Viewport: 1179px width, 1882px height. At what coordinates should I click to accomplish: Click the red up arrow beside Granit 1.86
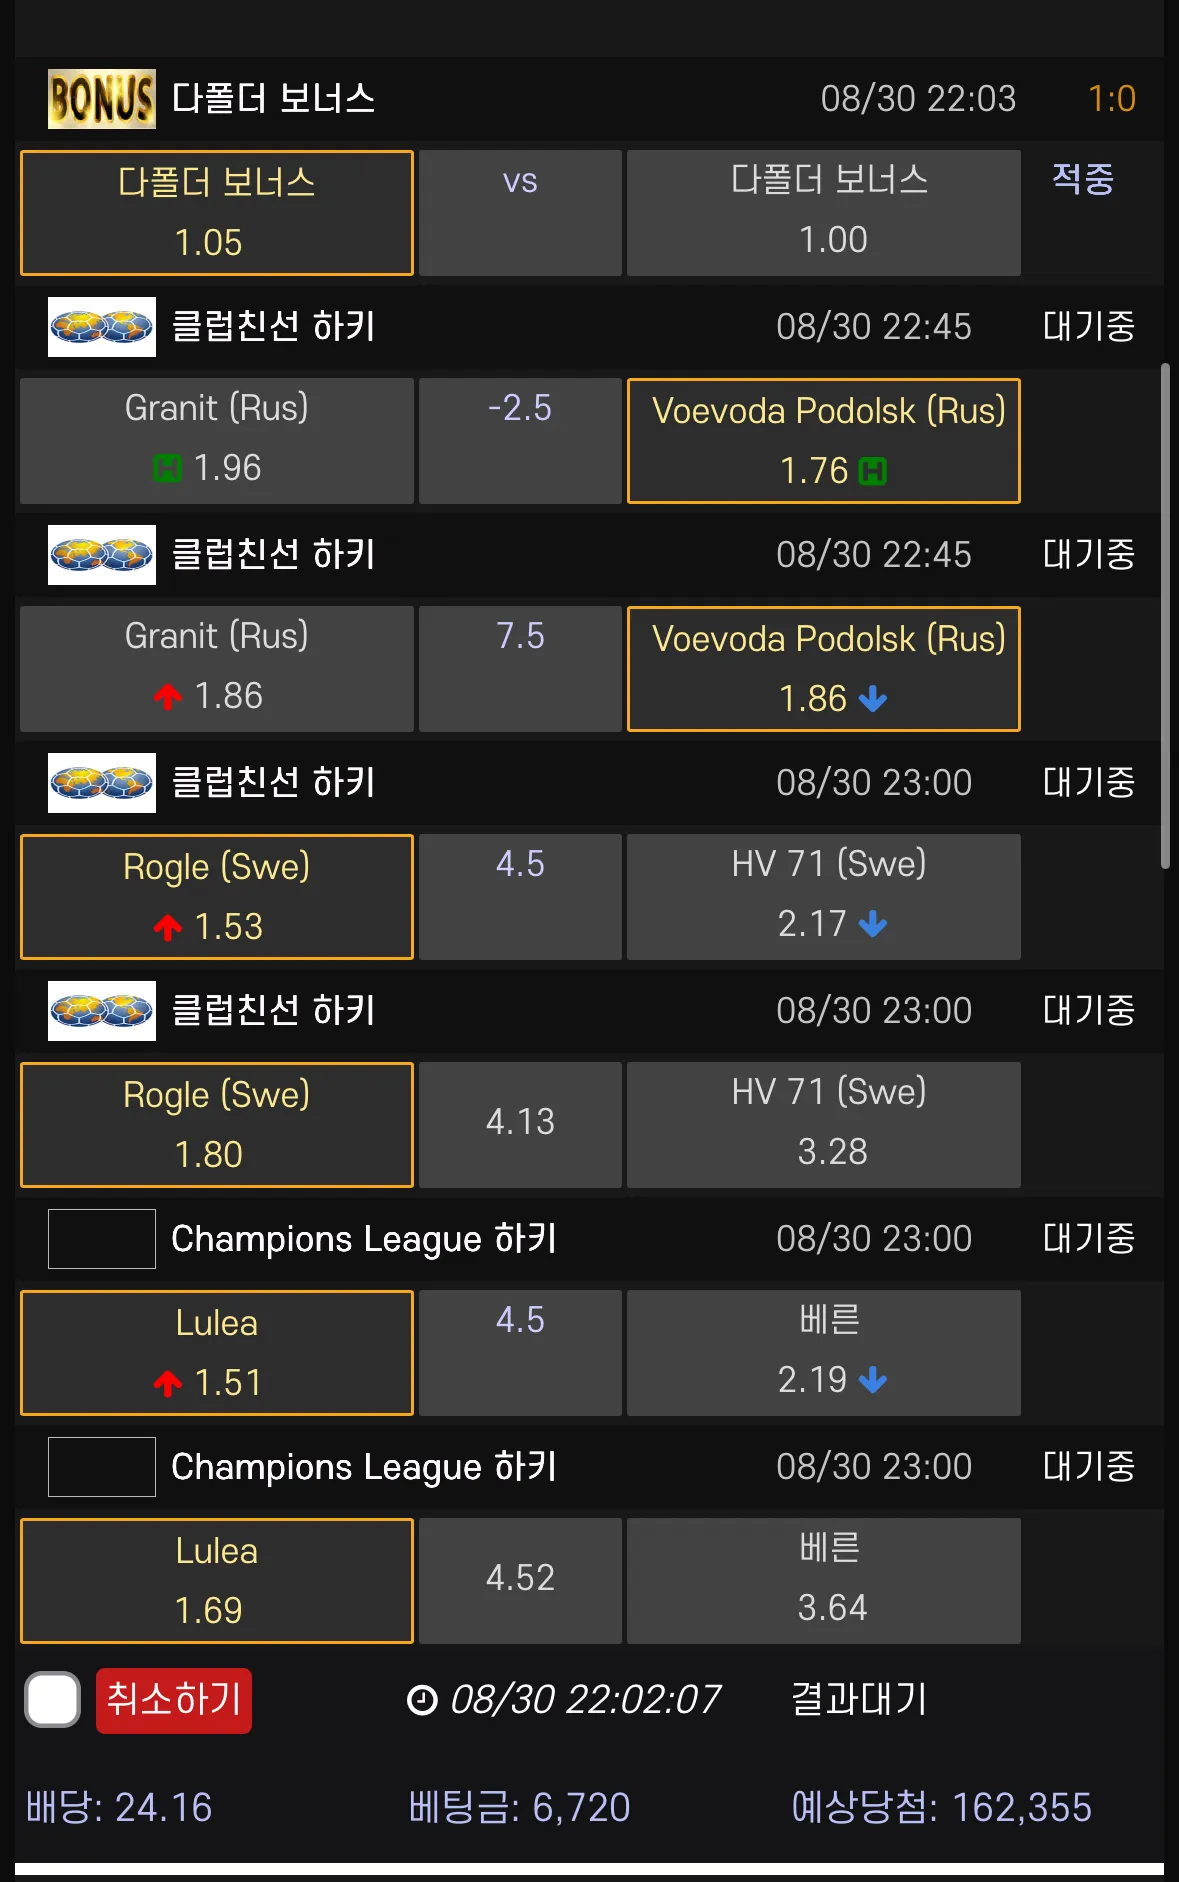(168, 696)
